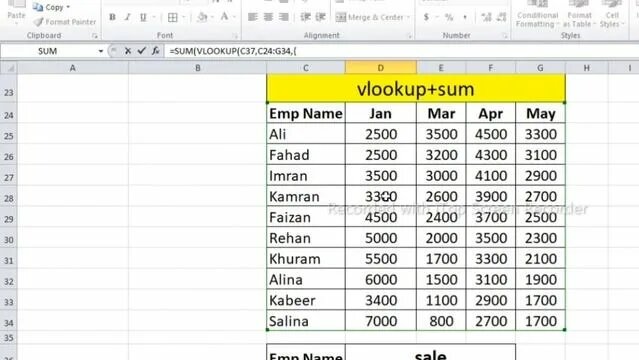Select Khuram's May value 2100
This screenshot has width=639, height=360.
coord(540,258)
